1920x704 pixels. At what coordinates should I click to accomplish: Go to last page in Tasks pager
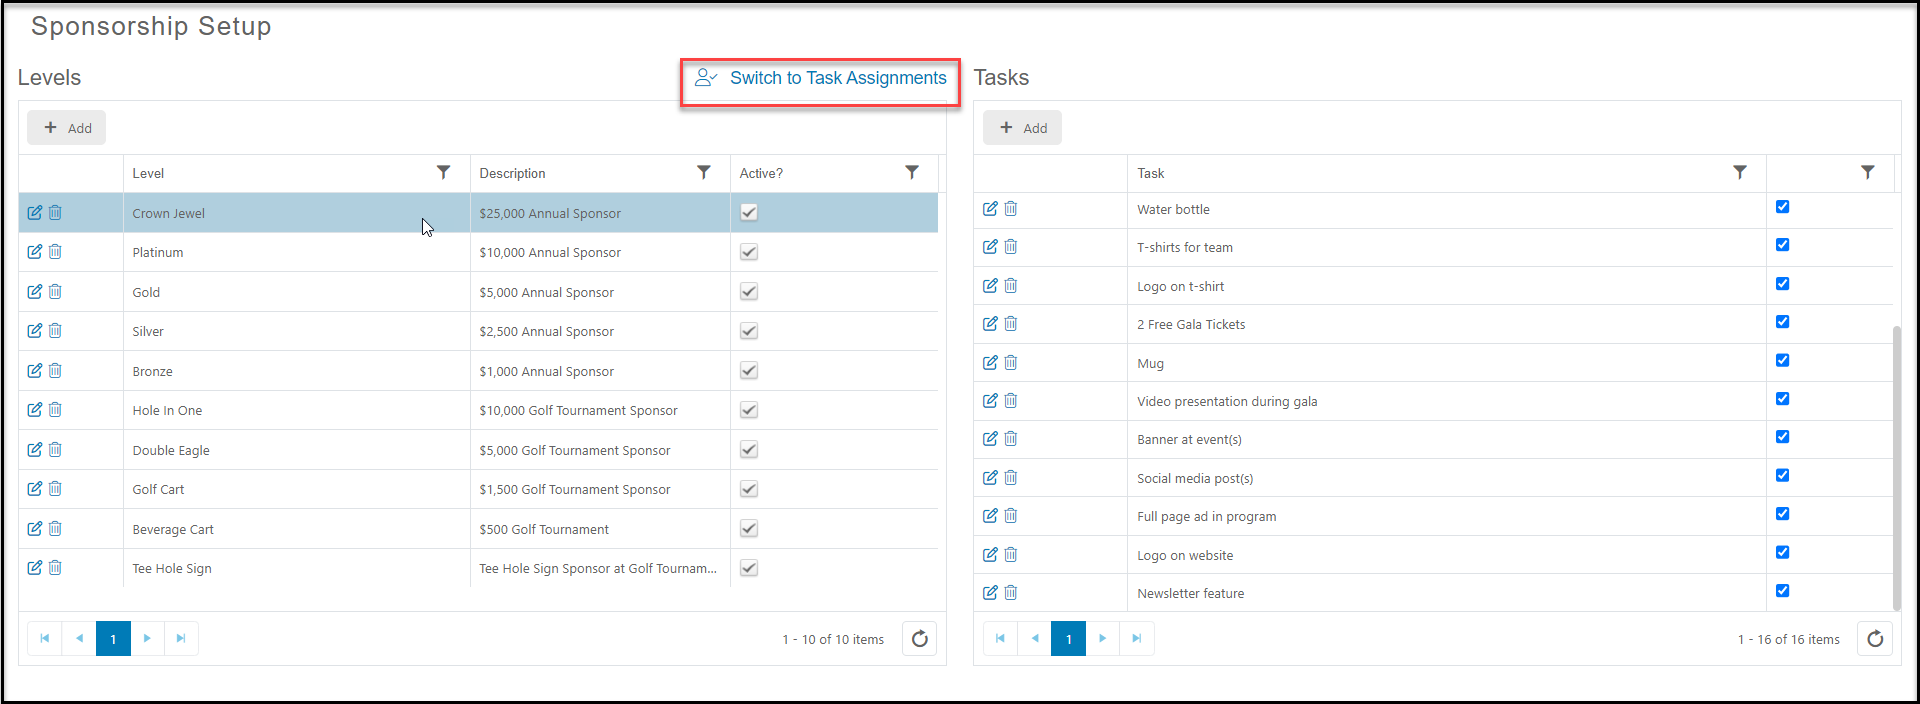1136,638
